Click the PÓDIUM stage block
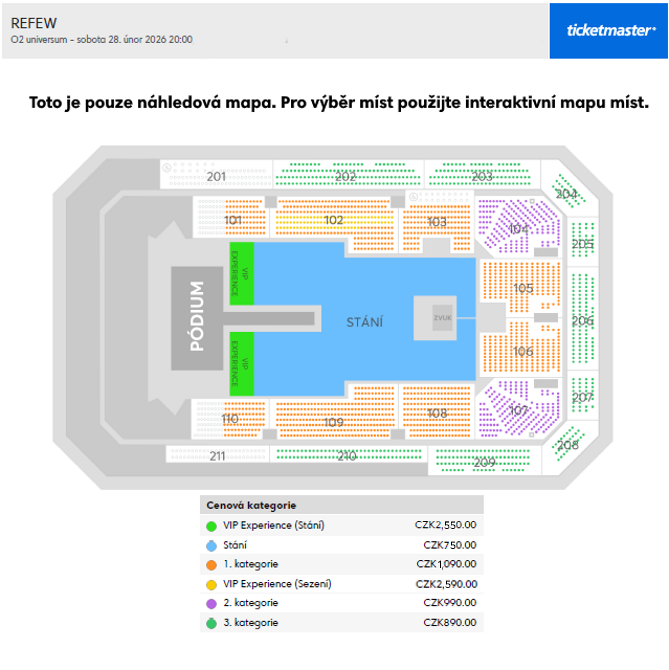The width and height of the screenshot is (669, 670). click(196, 316)
